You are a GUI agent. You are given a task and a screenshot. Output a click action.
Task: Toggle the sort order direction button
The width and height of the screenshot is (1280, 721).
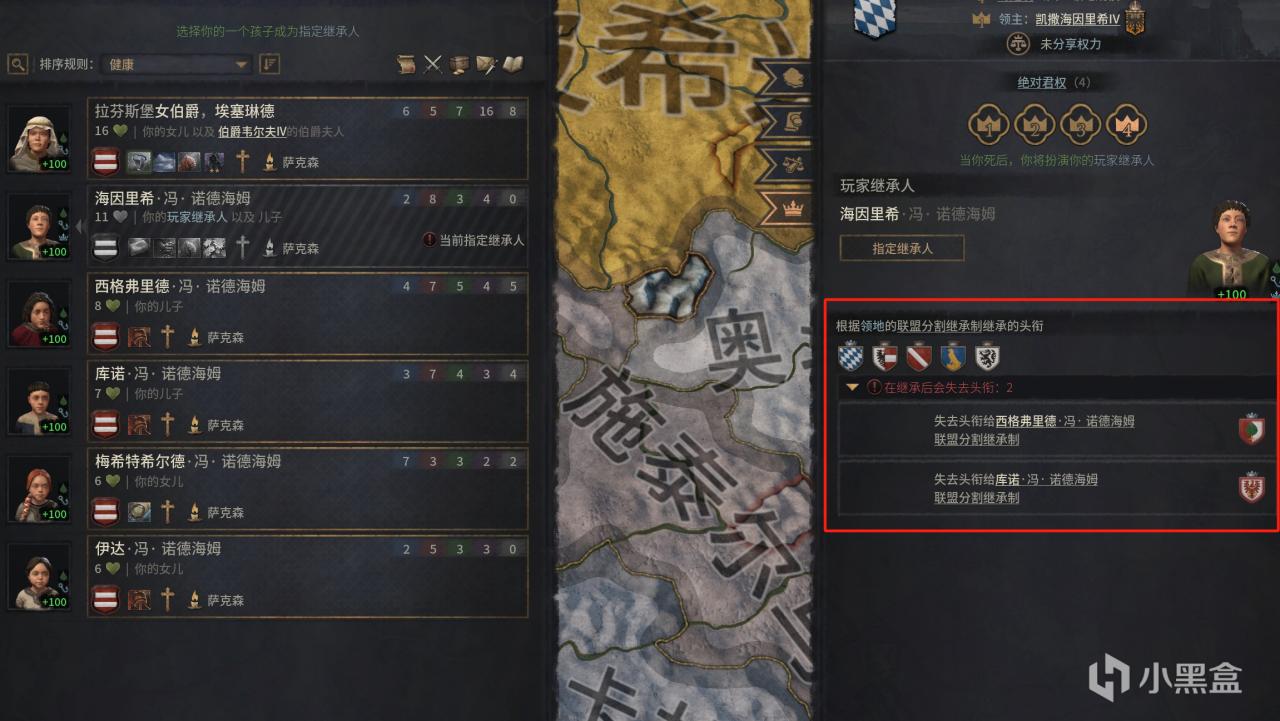pyautogui.click(x=269, y=64)
